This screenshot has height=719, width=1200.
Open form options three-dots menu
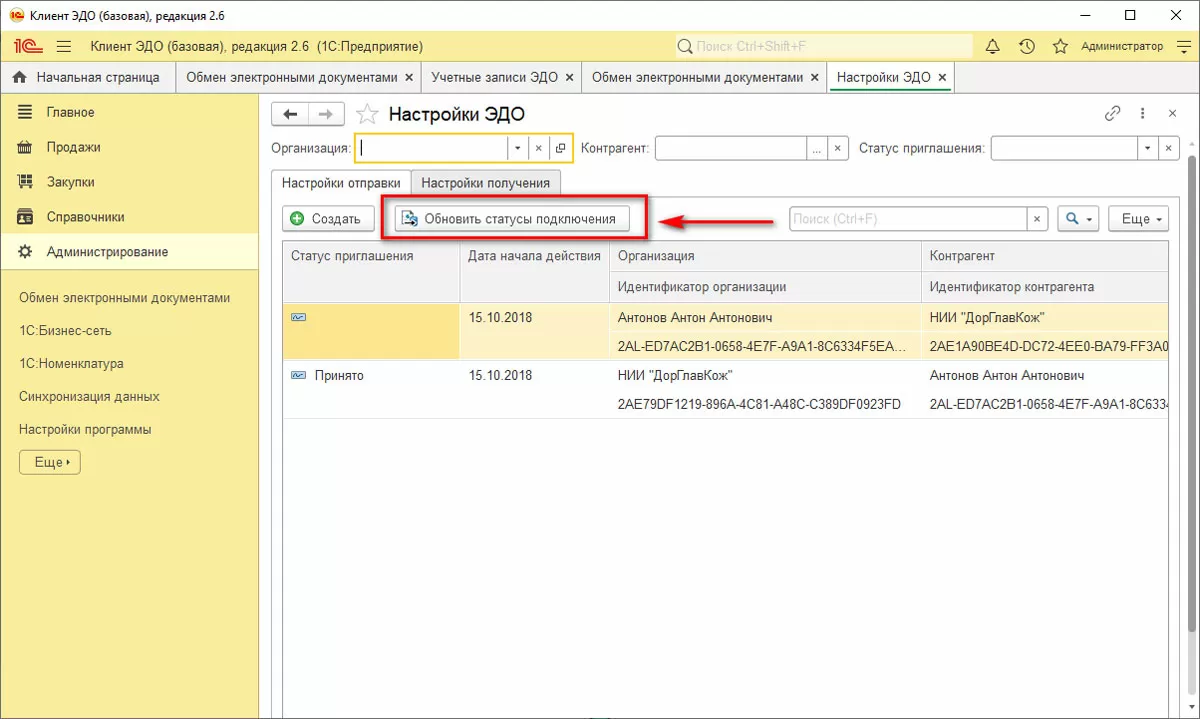pos(1144,114)
